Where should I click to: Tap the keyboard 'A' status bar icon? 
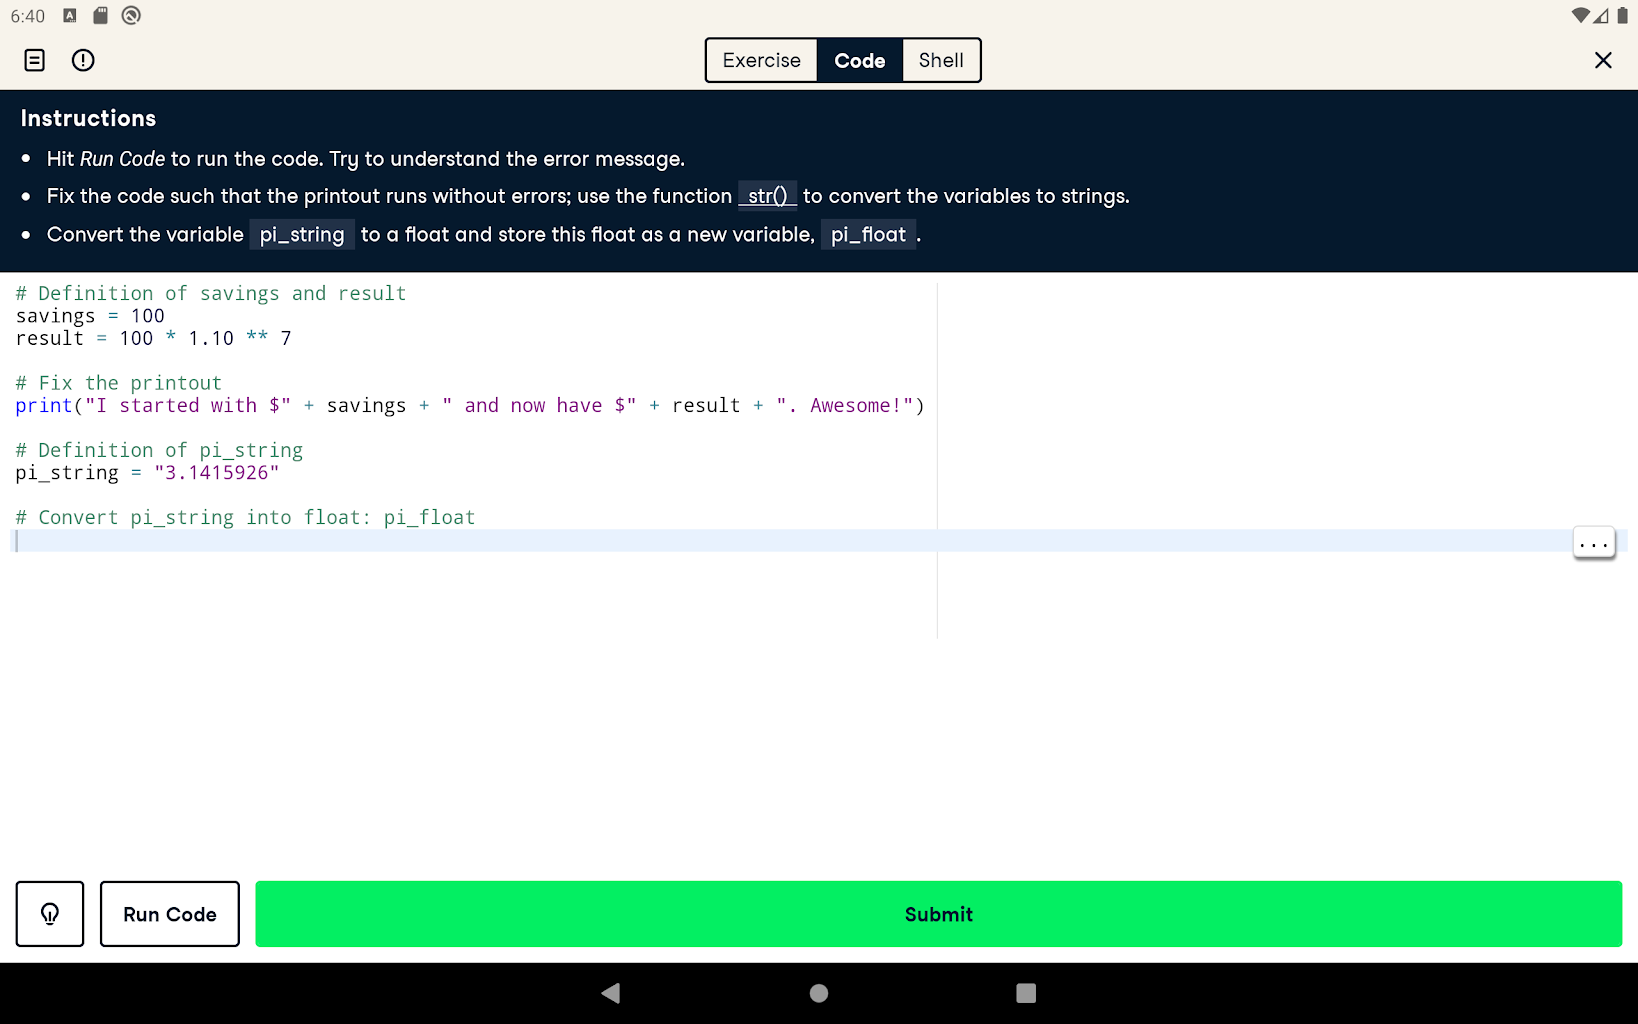[70, 15]
